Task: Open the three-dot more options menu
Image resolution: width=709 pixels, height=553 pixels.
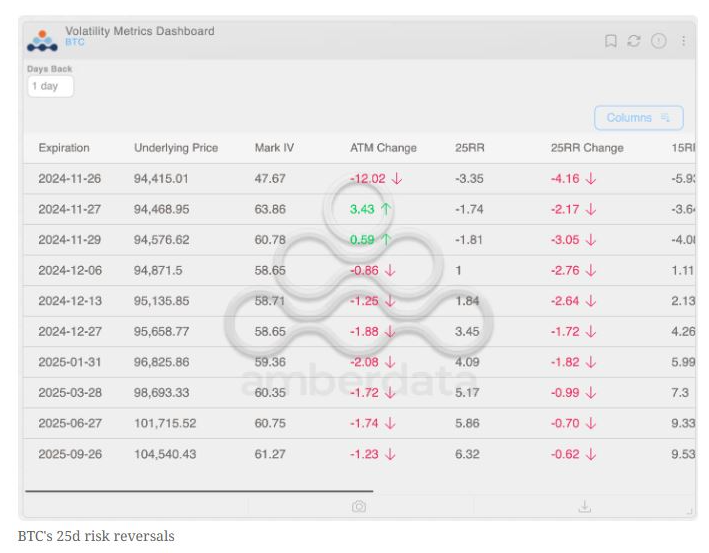Action: click(x=684, y=41)
